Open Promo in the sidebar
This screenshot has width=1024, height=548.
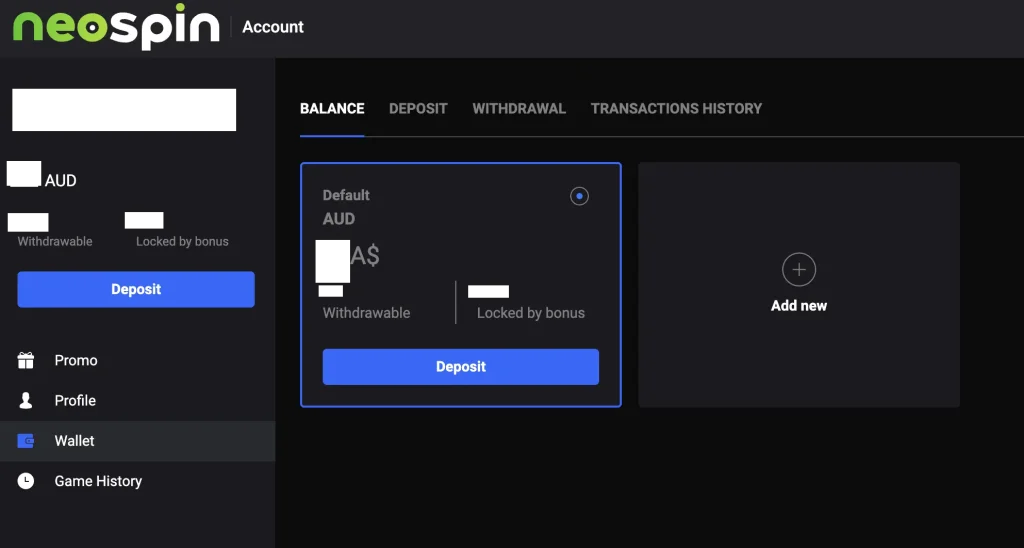137,361
